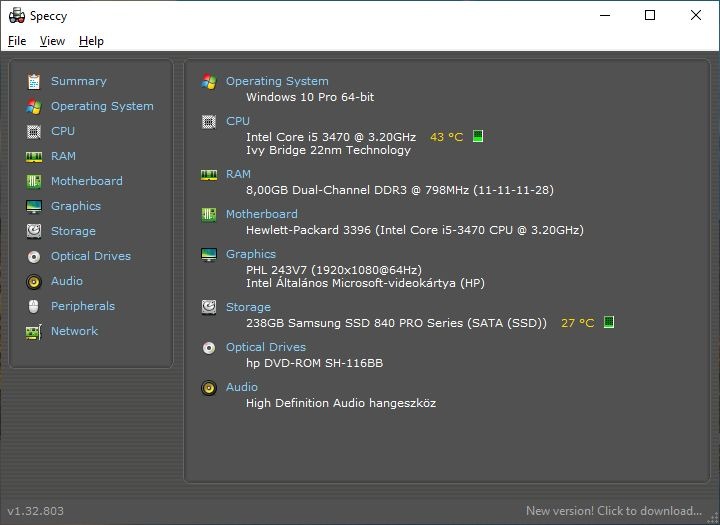Click the green CPU temperature indicator icon
This screenshot has width=720, height=525.
(478, 136)
